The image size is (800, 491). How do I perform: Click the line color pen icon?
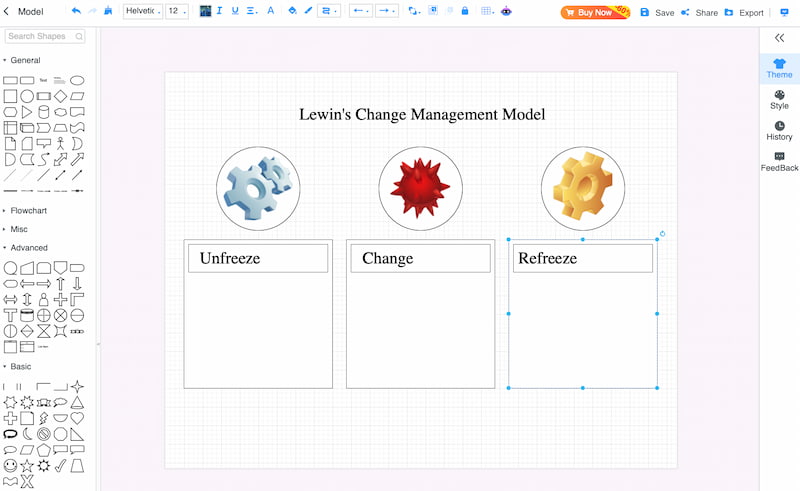[308, 11]
